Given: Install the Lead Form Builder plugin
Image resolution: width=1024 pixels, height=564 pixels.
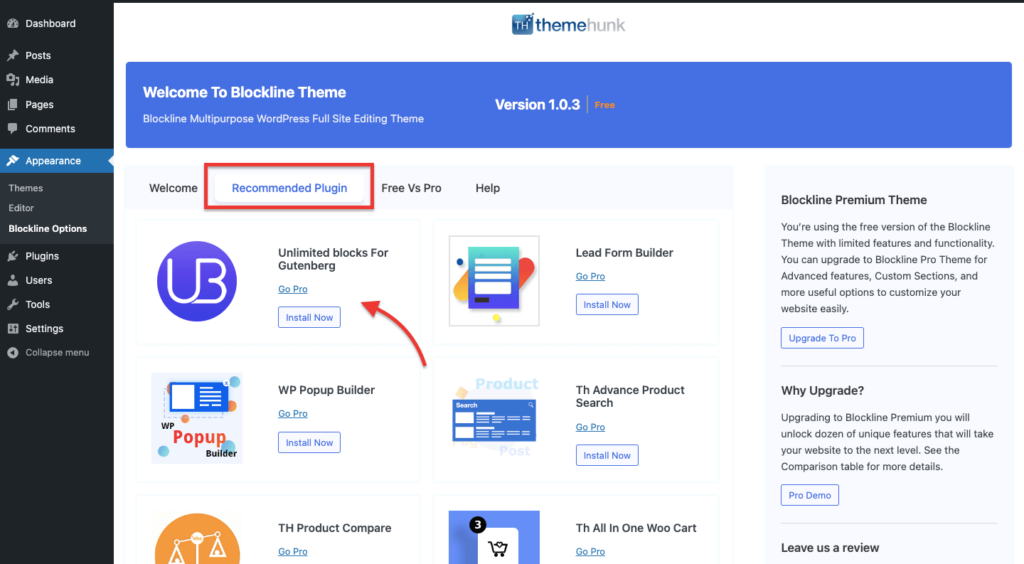Looking at the screenshot, I should point(607,304).
